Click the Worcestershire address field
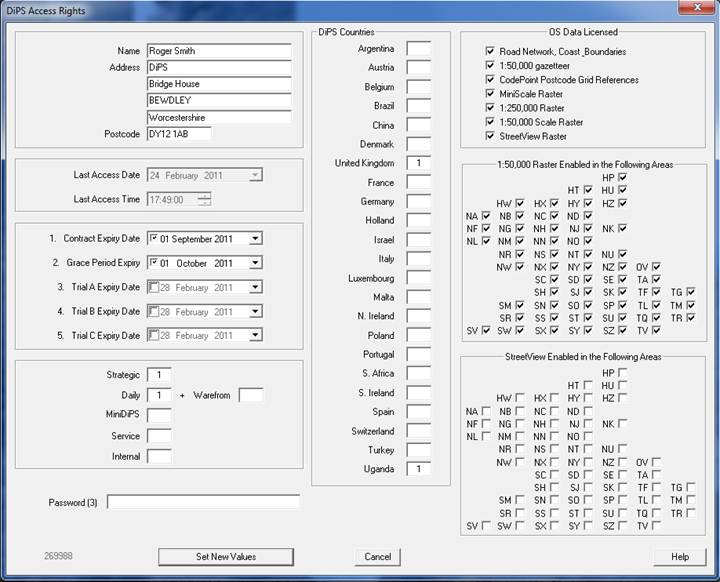The height and width of the screenshot is (582, 720). coord(219,117)
